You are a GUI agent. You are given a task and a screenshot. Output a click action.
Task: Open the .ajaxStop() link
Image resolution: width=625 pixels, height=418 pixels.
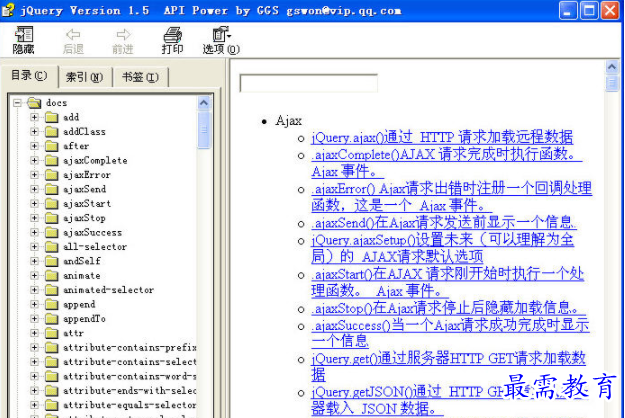pyautogui.click(x=448, y=308)
